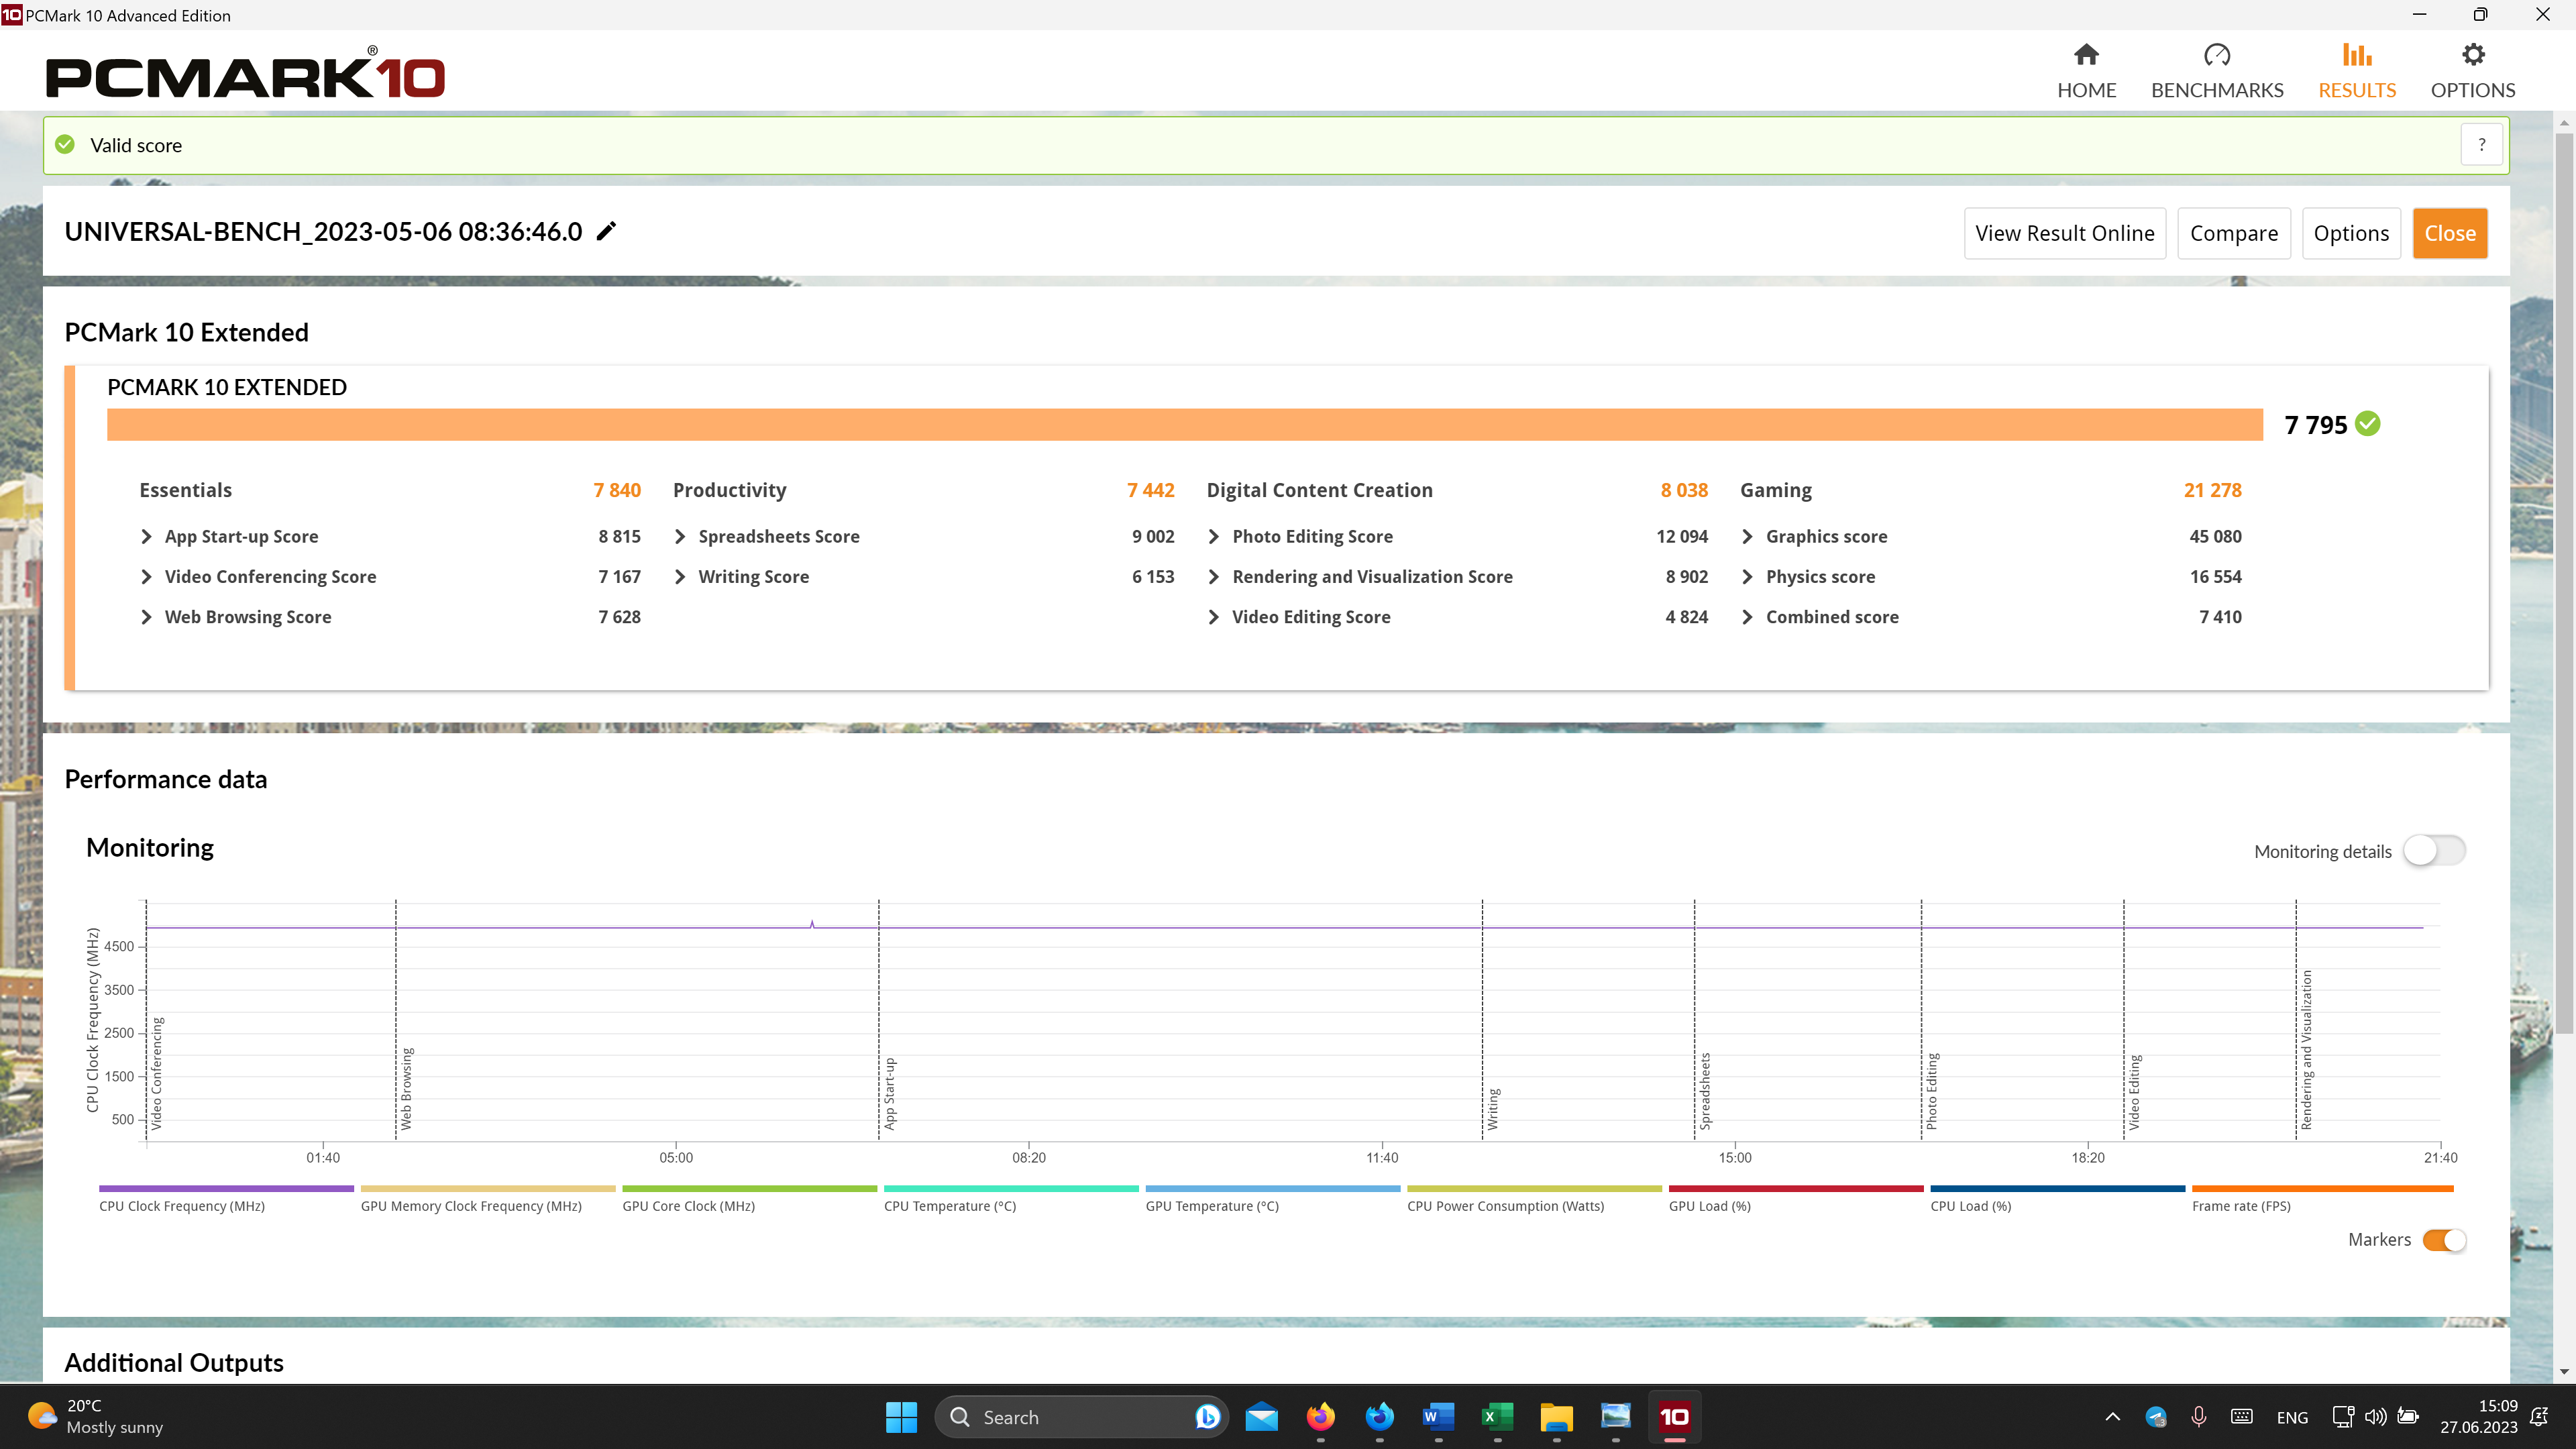
Task: Open the notification bell icon
Action: [x=2539, y=1417]
